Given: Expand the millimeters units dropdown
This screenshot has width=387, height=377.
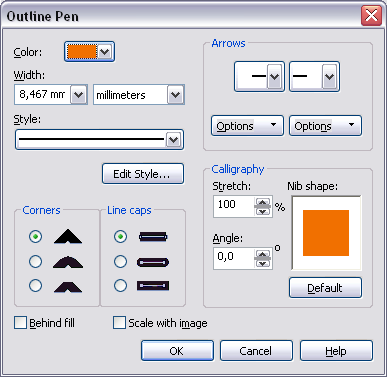Looking at the screenshot, I should pos(175,95).
